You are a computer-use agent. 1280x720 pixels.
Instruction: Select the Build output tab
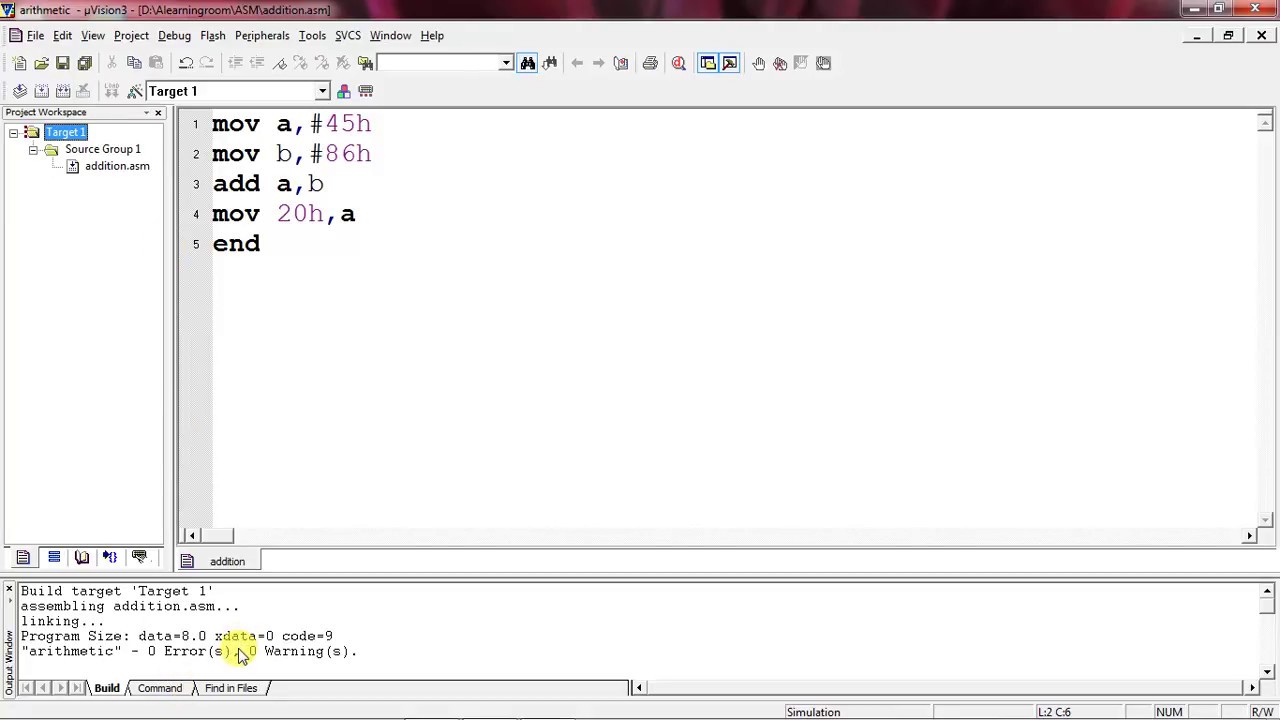(107, 688)
